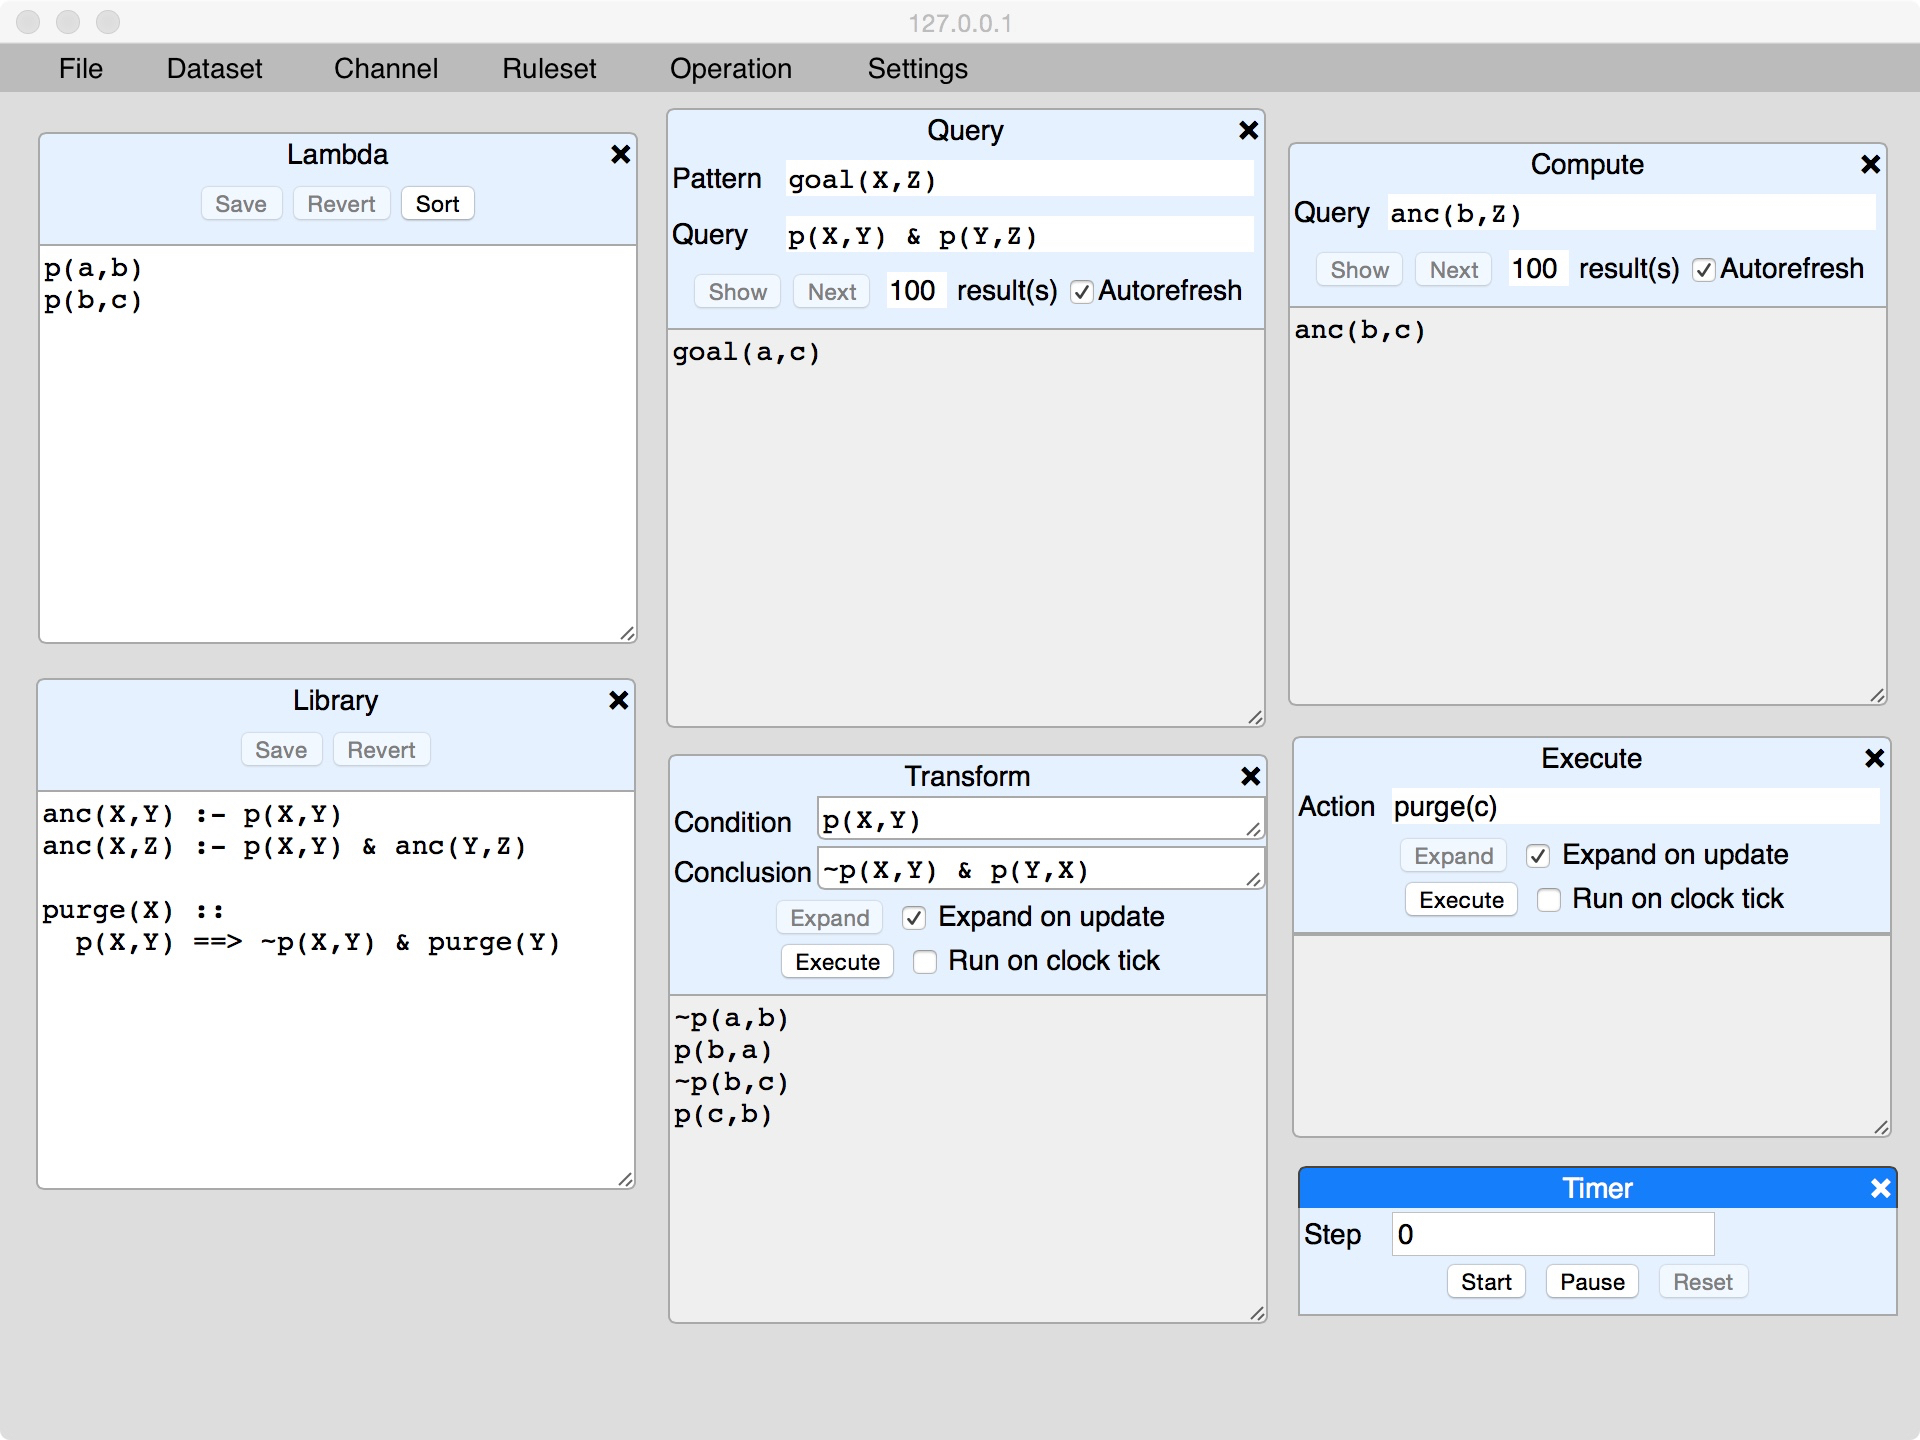
Task: Open the Ruleset menu
Action: (549, 68)
